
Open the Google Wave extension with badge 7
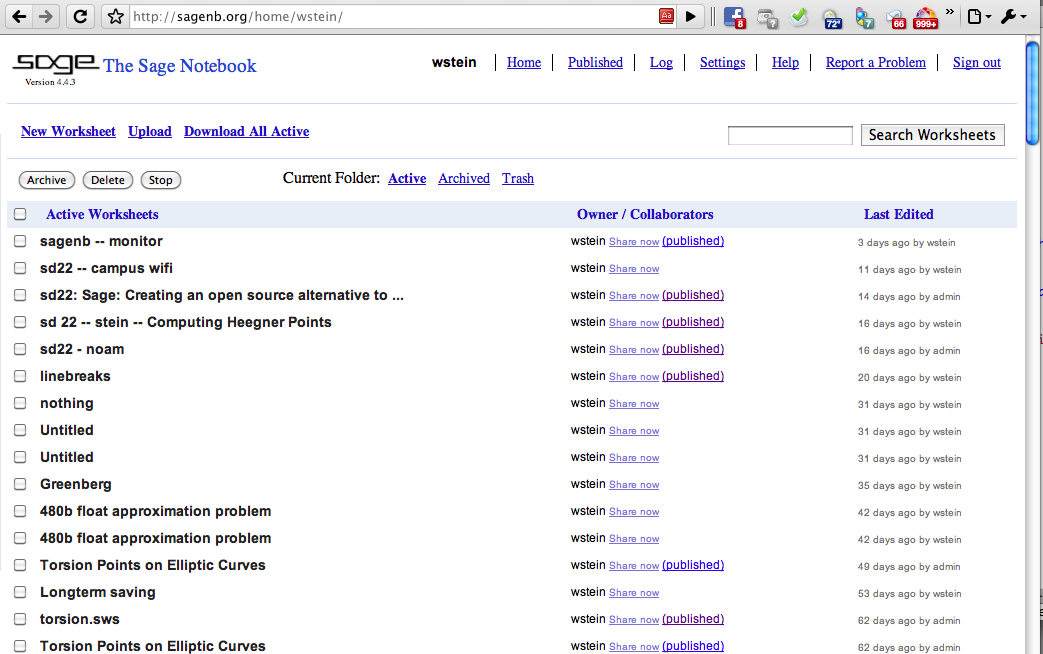click(x=863, y=18)
